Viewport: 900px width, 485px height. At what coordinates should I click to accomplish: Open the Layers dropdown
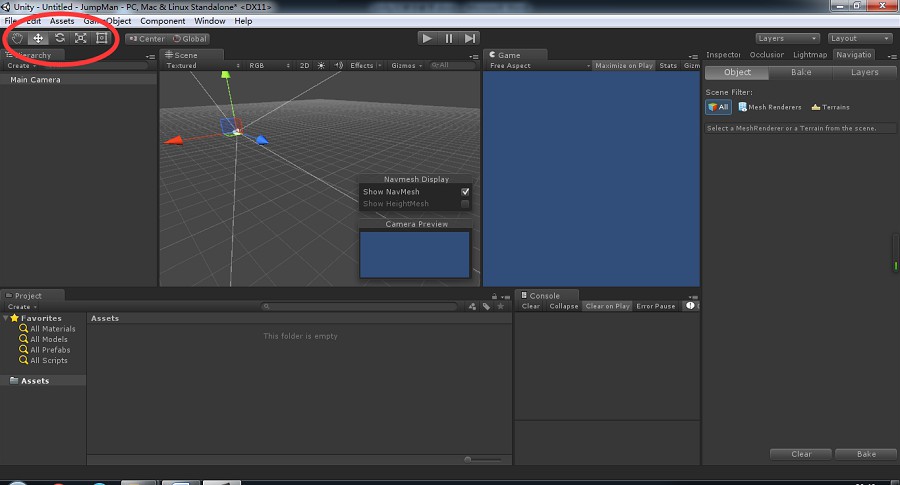click(x=787, y=38)
